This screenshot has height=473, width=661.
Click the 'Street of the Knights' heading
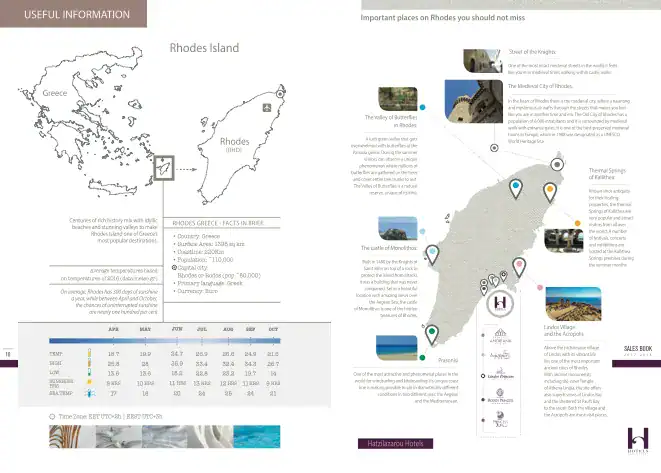pyautogui.click(x=532, y=52)
